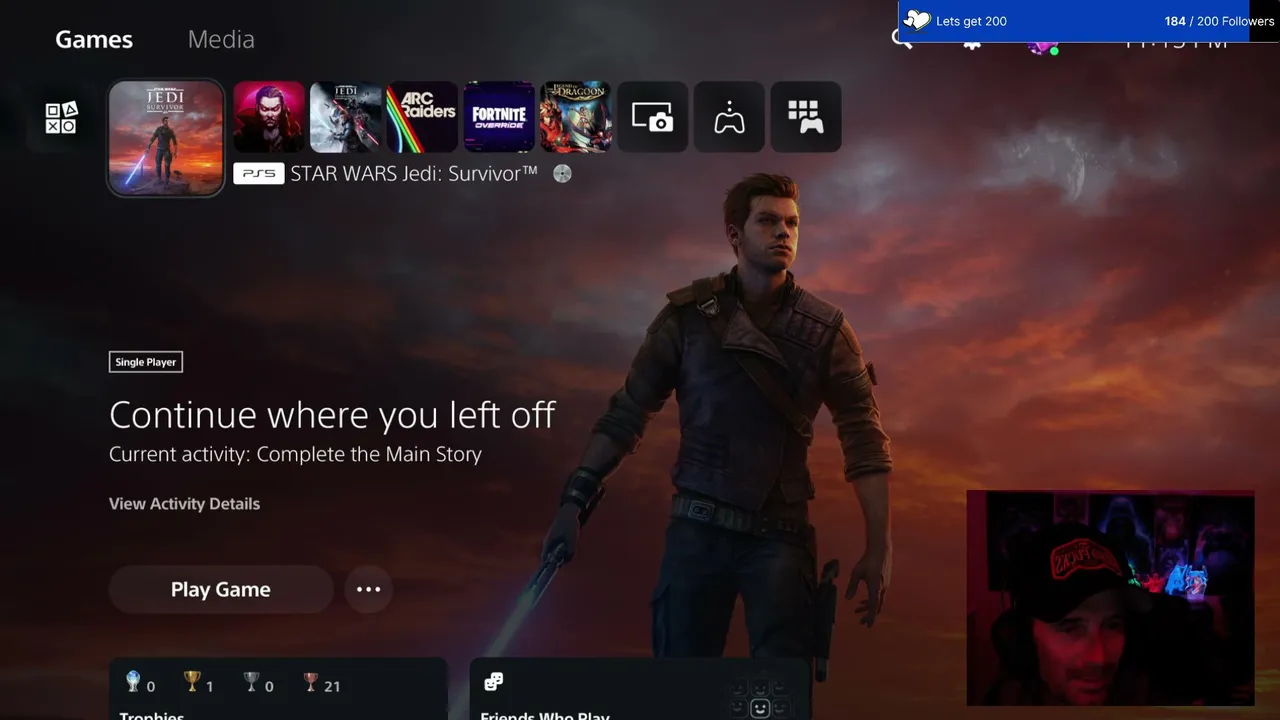Open the PlayStation Store/Explore icon beside game tiles
1280x720 pixels.
tap(61, 118)
